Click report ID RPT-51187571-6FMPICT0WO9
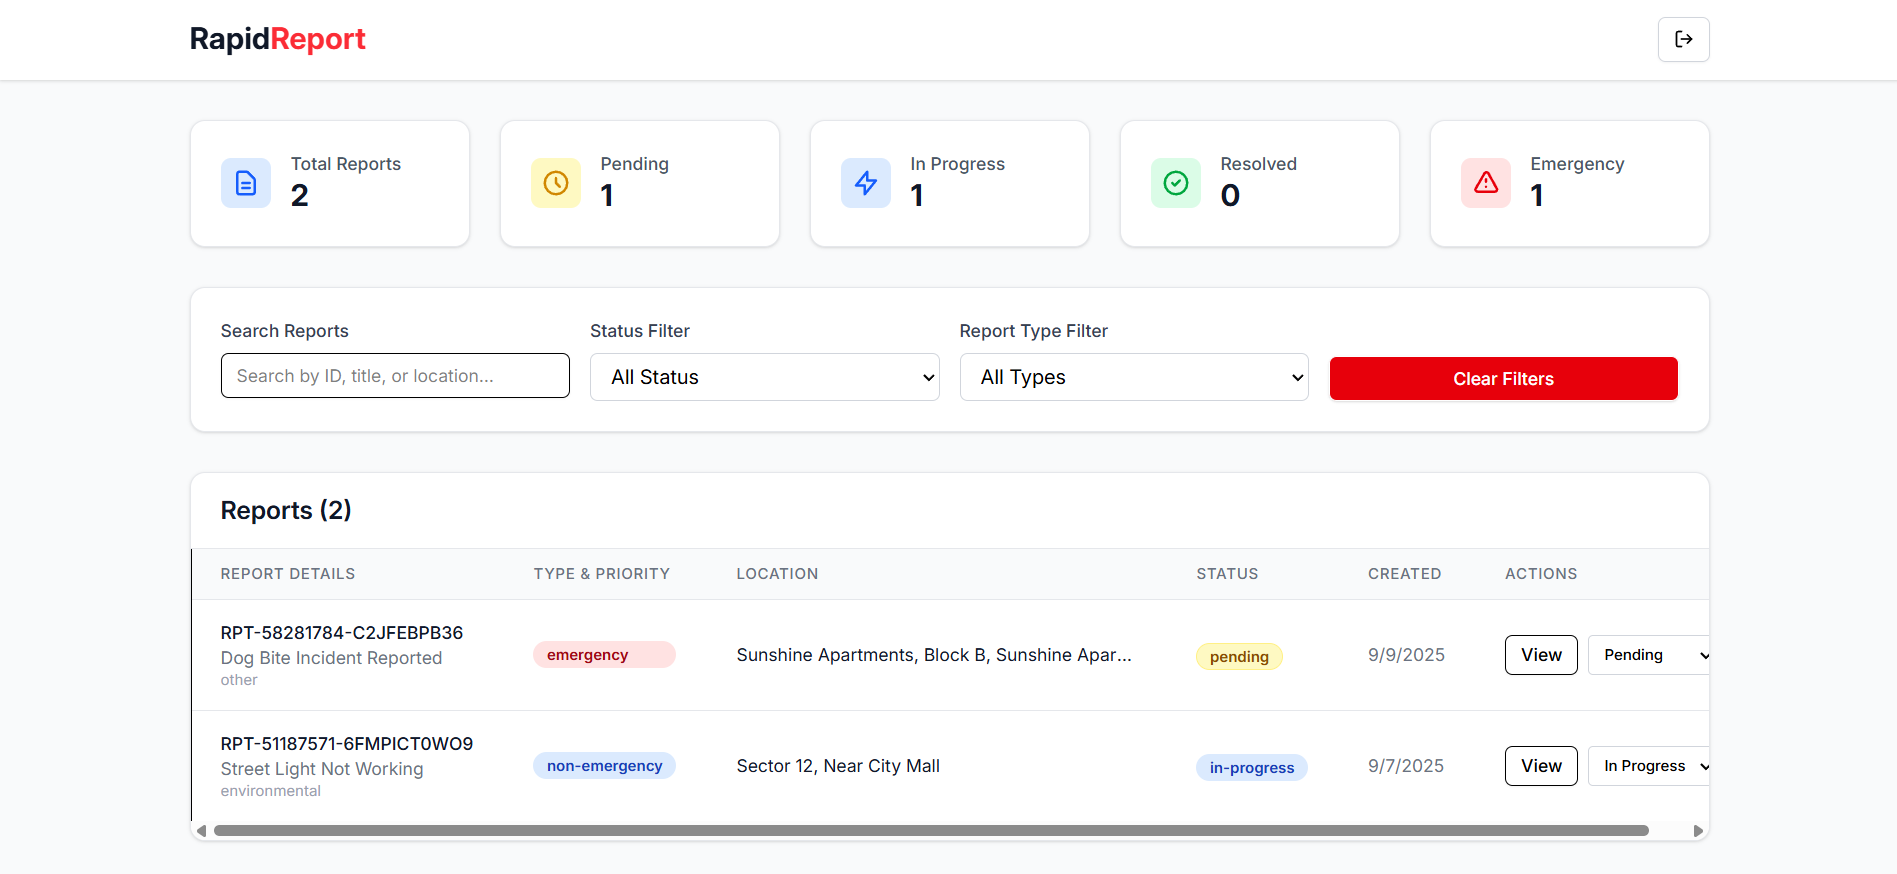This screenshot has height=874, width=1897. (x=347, y=744)
